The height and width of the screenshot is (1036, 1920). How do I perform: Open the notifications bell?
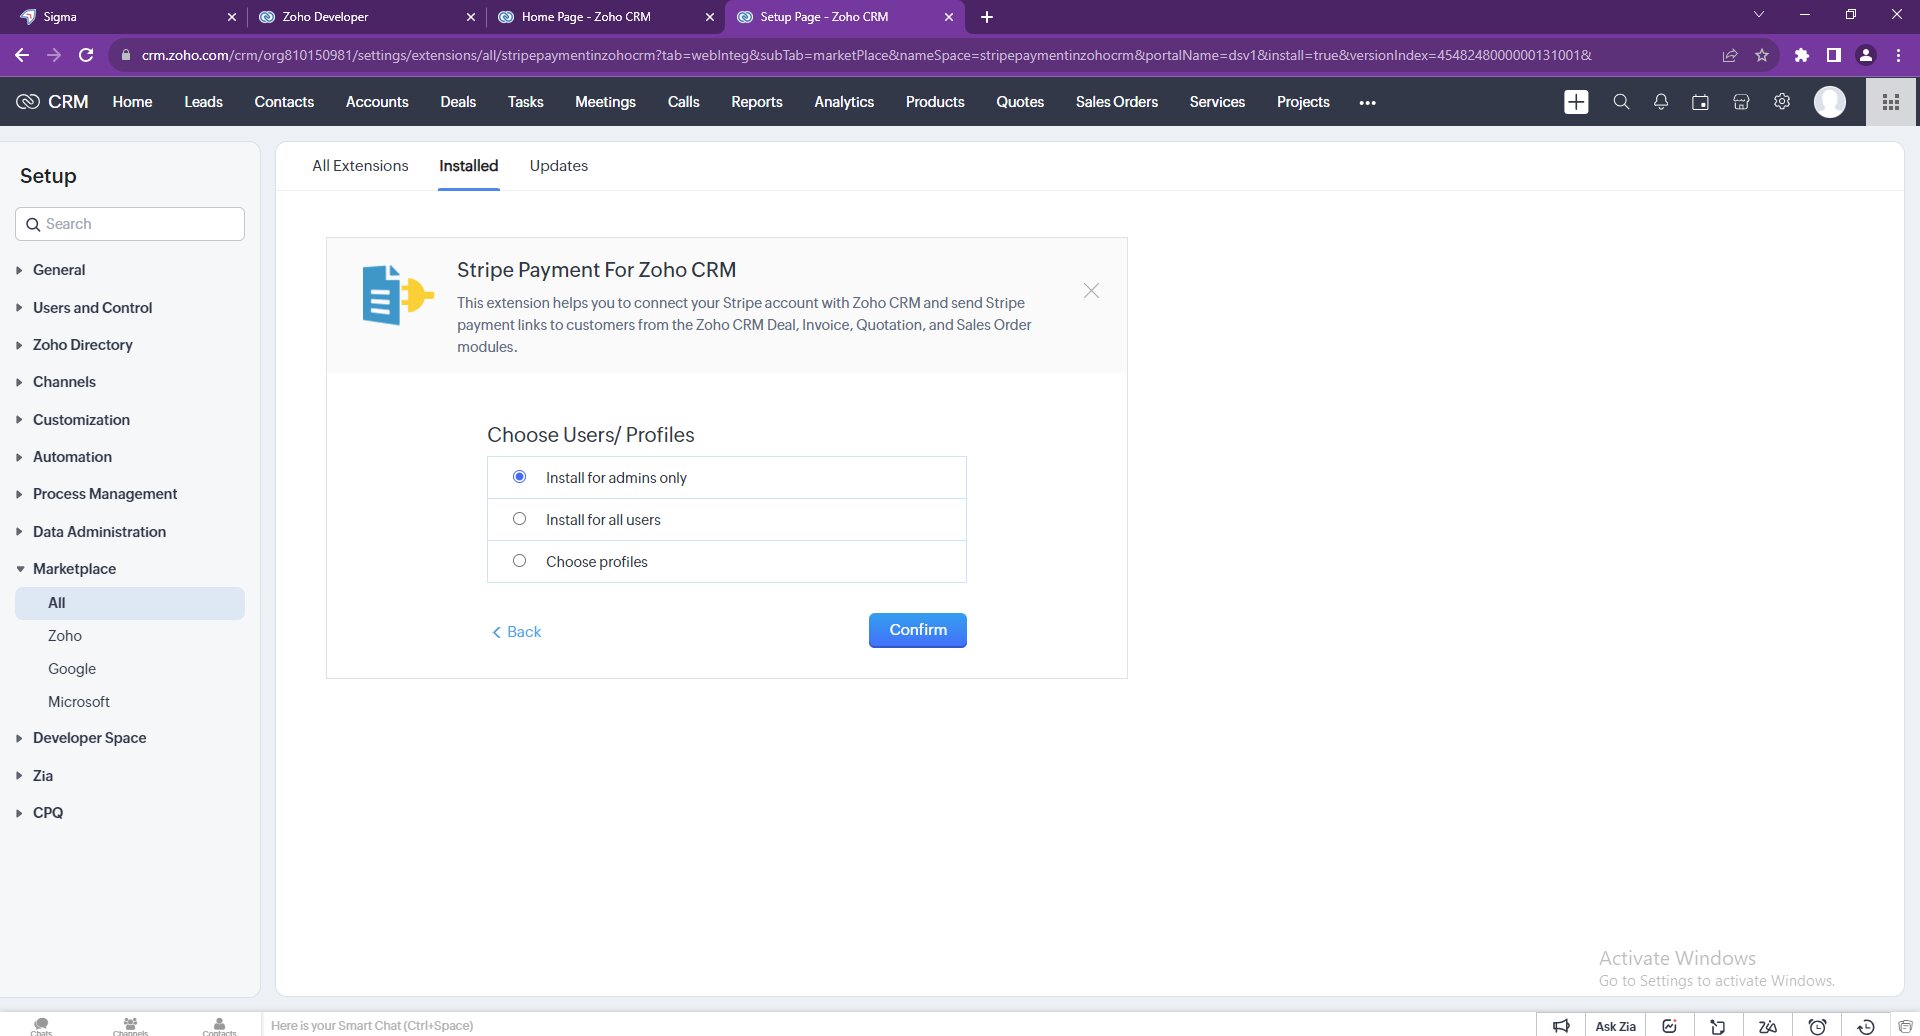1661,102
